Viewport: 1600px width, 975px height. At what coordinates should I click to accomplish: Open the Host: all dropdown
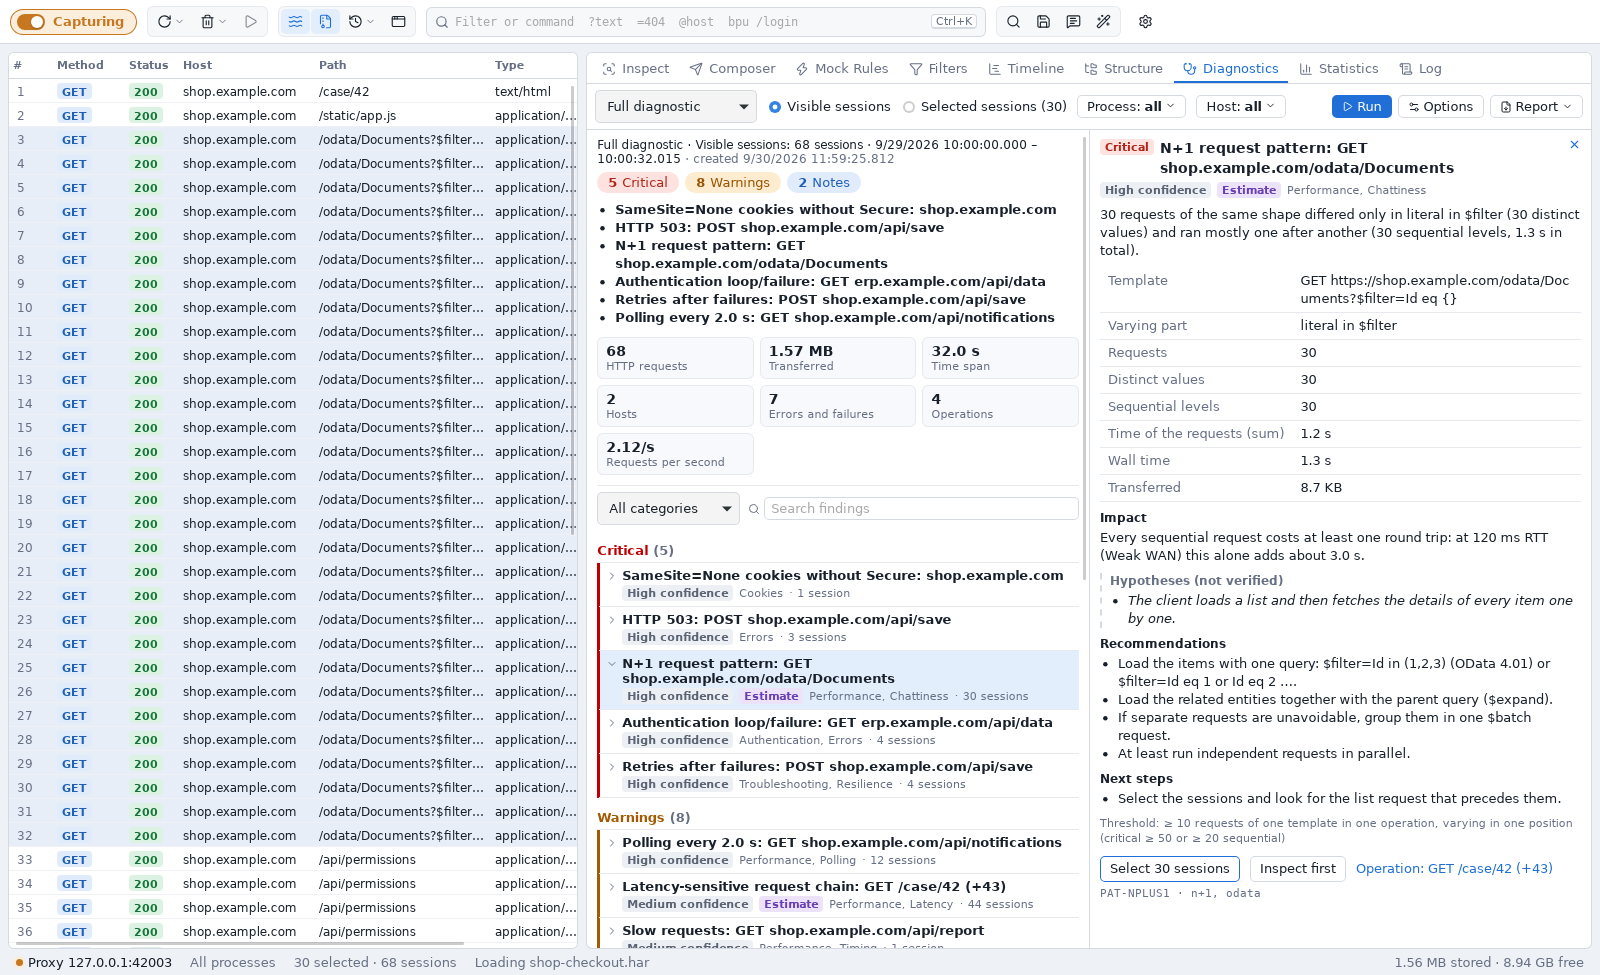[x=1240, y=106]
